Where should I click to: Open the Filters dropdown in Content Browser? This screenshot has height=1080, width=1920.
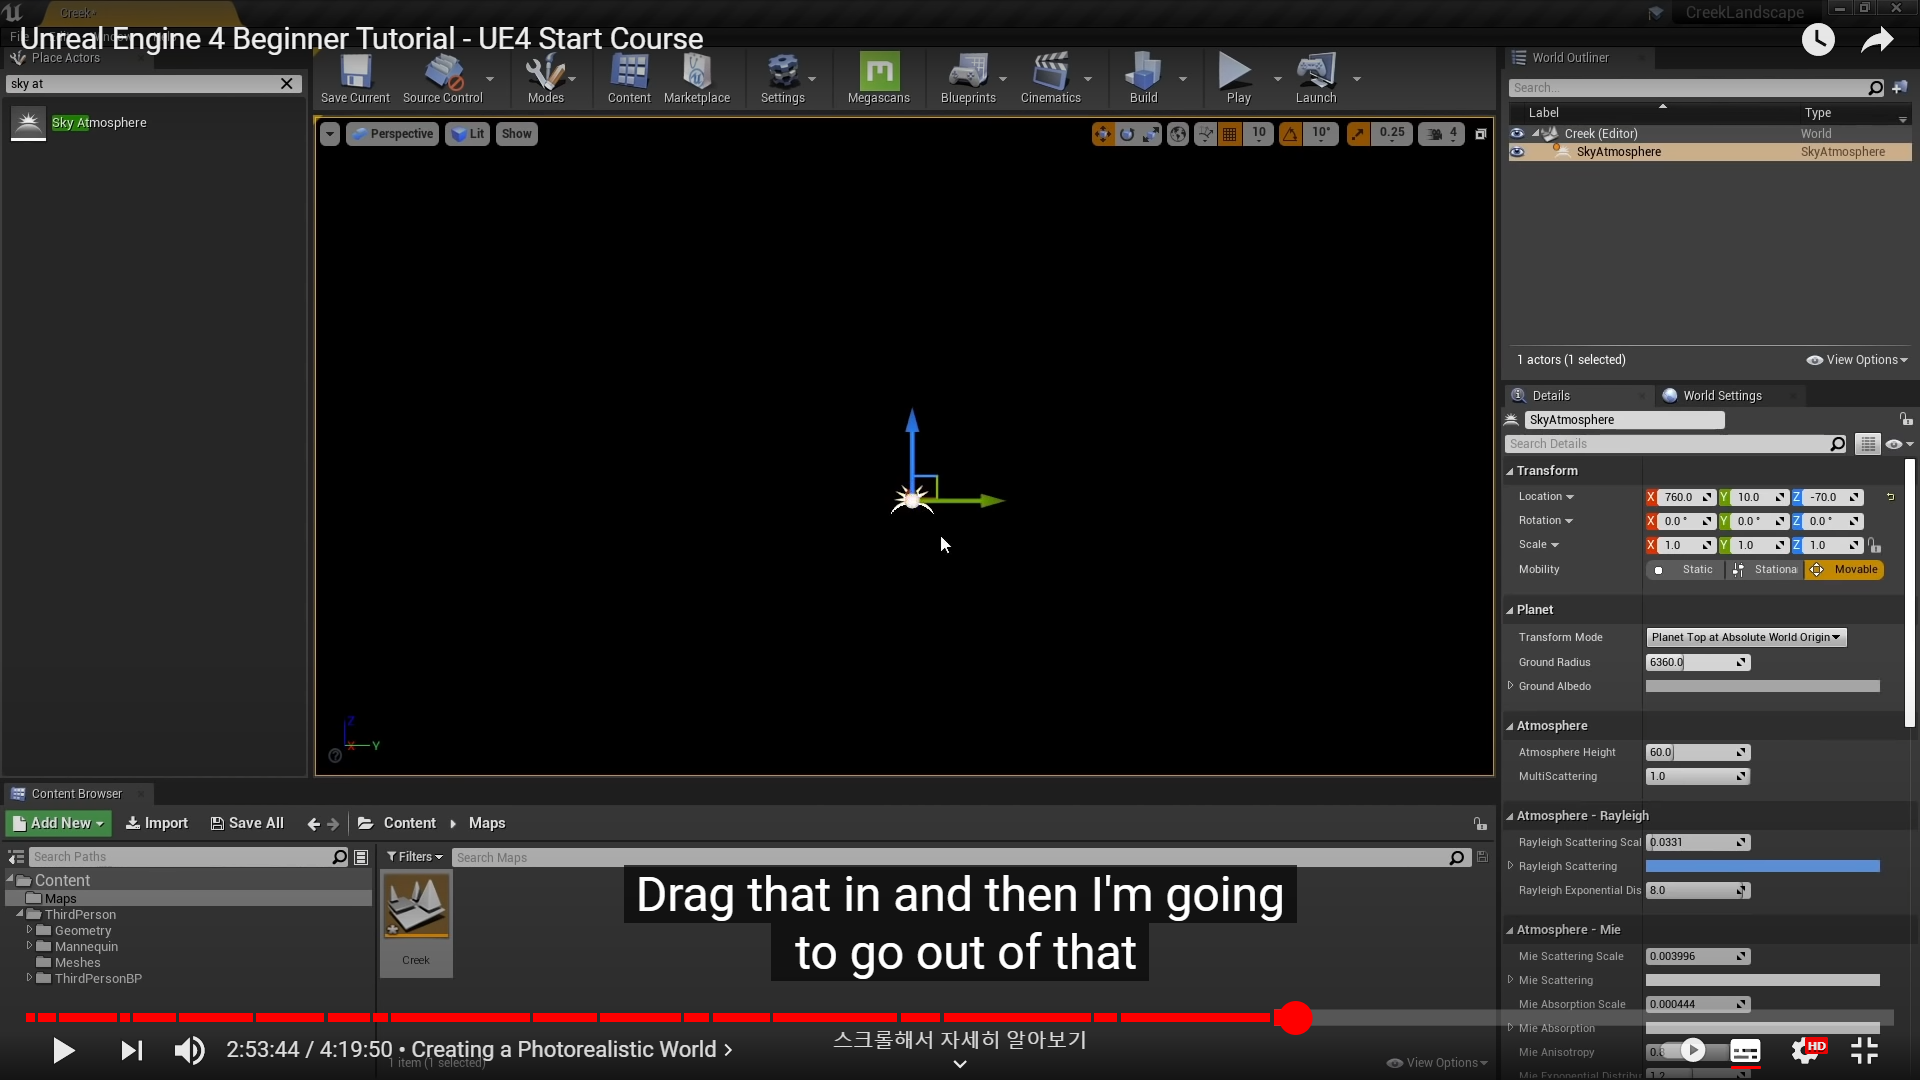[414, 857]
